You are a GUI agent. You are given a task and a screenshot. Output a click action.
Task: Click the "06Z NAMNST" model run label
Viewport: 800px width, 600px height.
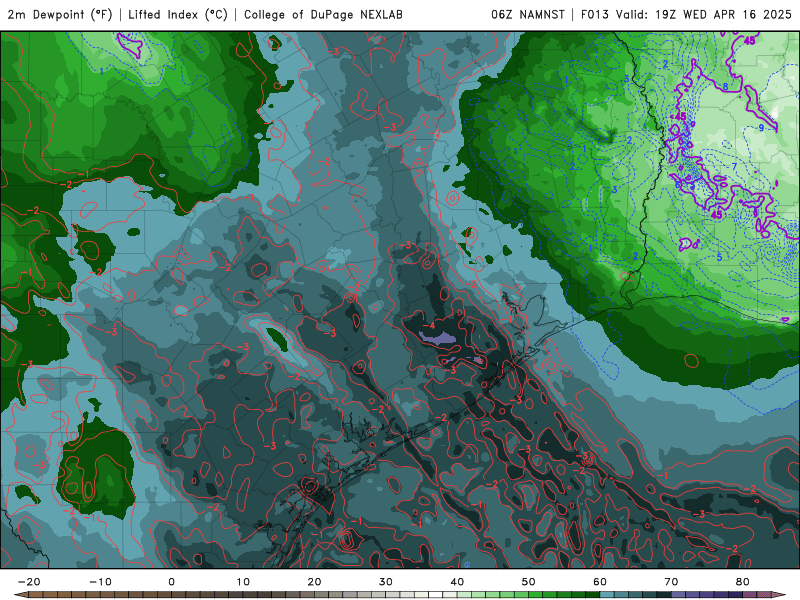tap(528, 15)
